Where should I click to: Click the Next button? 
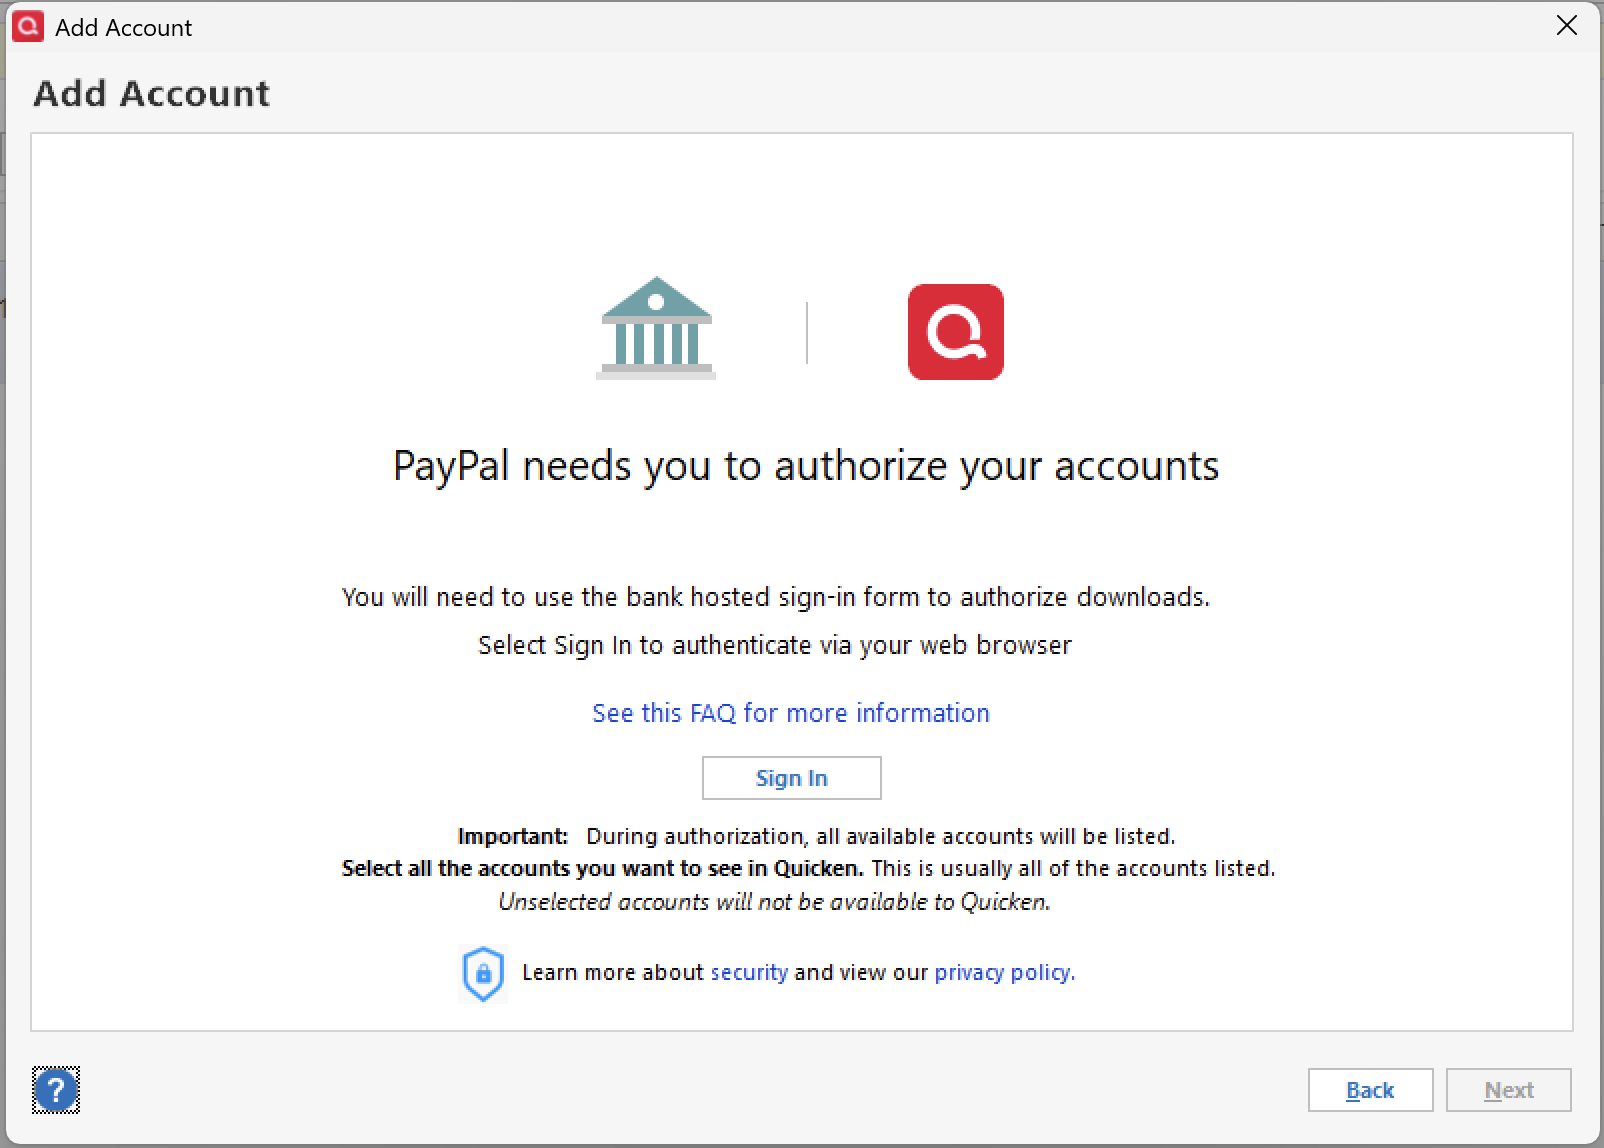(1509, 1090)
